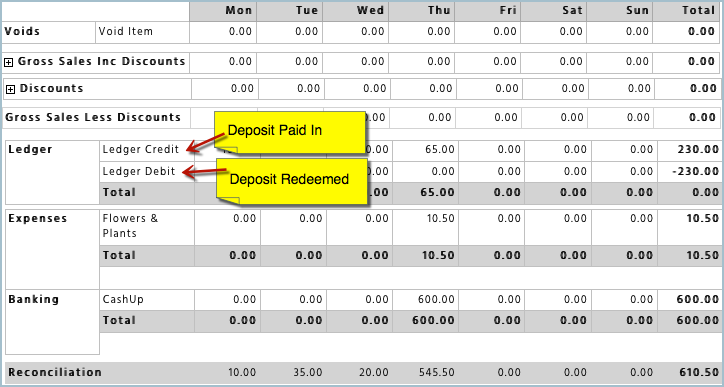Click the Flowers & Plants row label
This screenshot has width=724, height=387.
click(x=130, y=226)
